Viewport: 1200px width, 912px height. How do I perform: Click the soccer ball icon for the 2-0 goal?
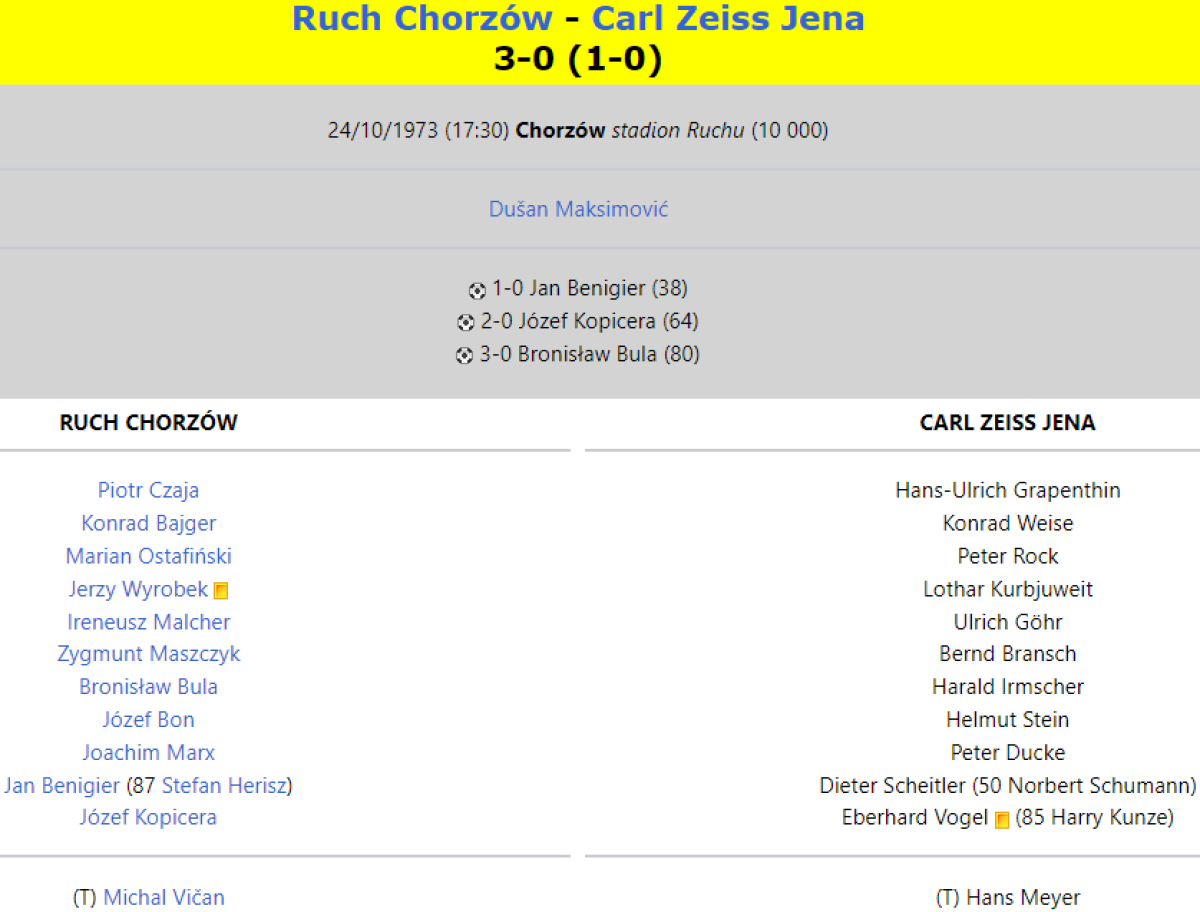point(465,323)
